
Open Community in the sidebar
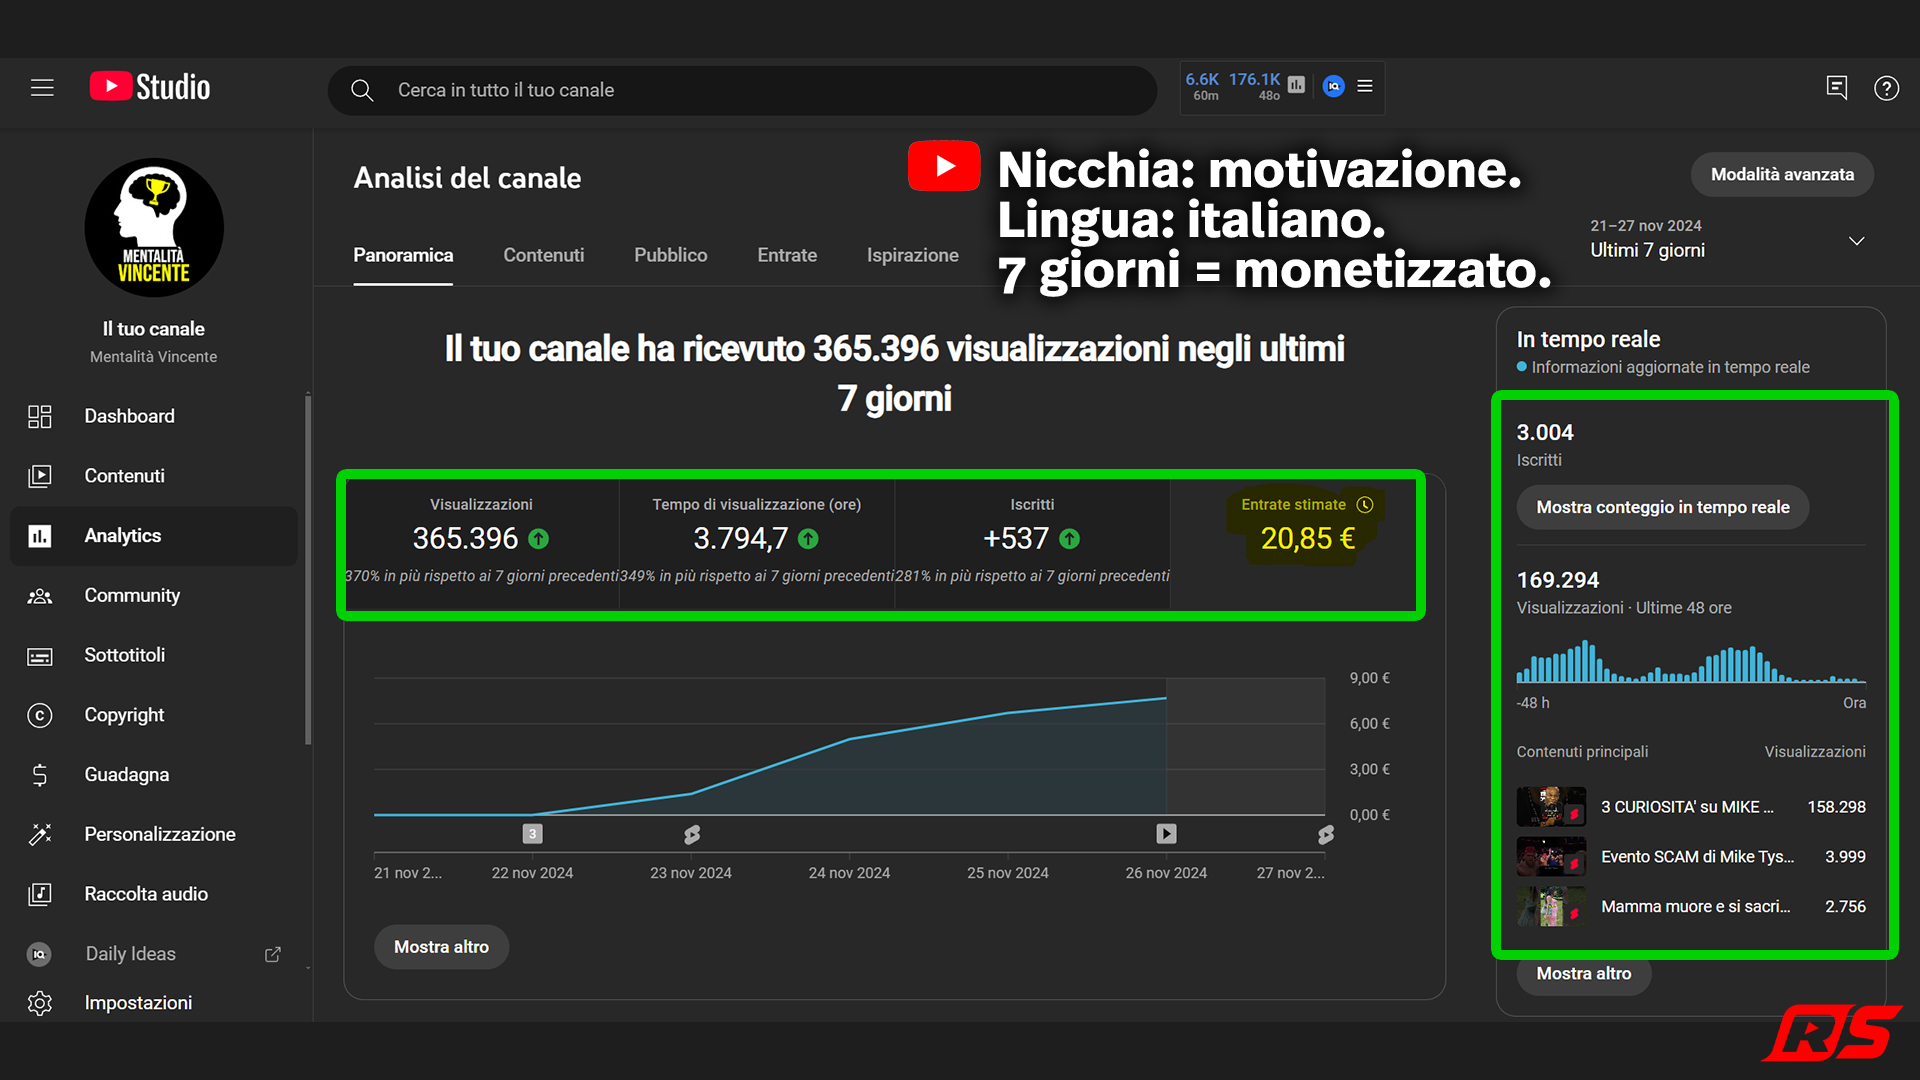[154, 596]
